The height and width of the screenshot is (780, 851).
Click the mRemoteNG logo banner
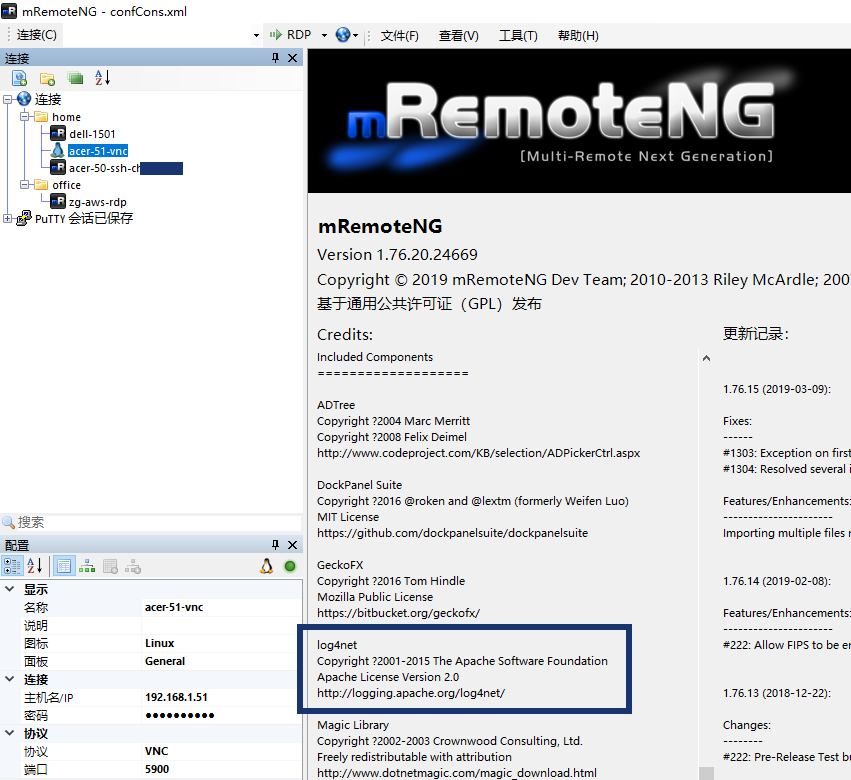tap(579, 121)
